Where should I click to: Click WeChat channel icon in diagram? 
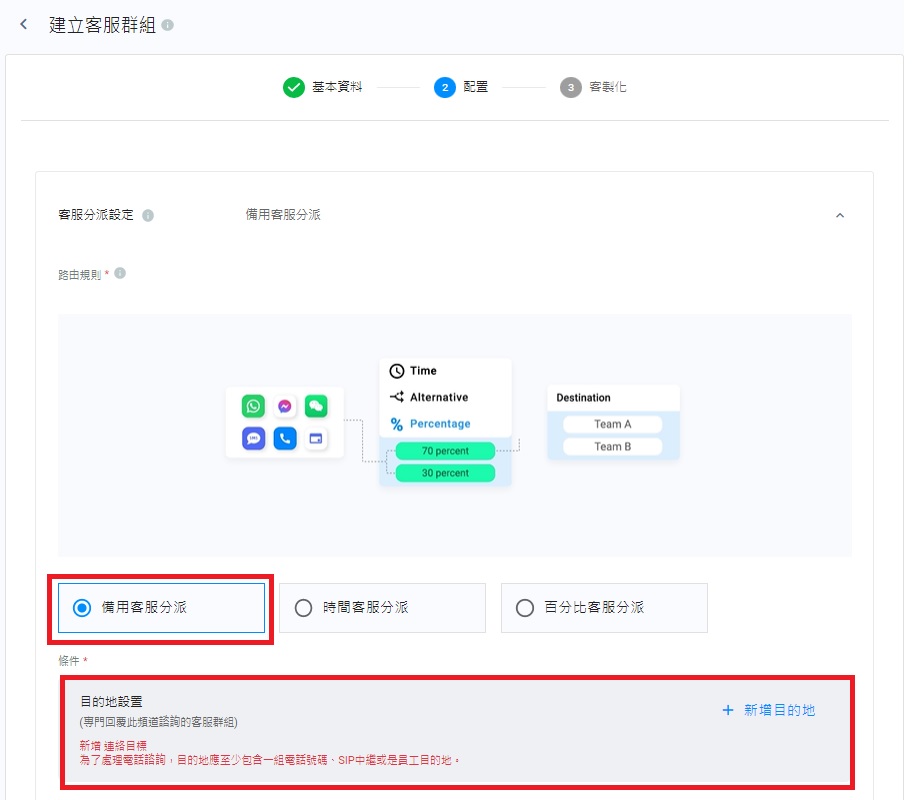click(x=316, y=406)
